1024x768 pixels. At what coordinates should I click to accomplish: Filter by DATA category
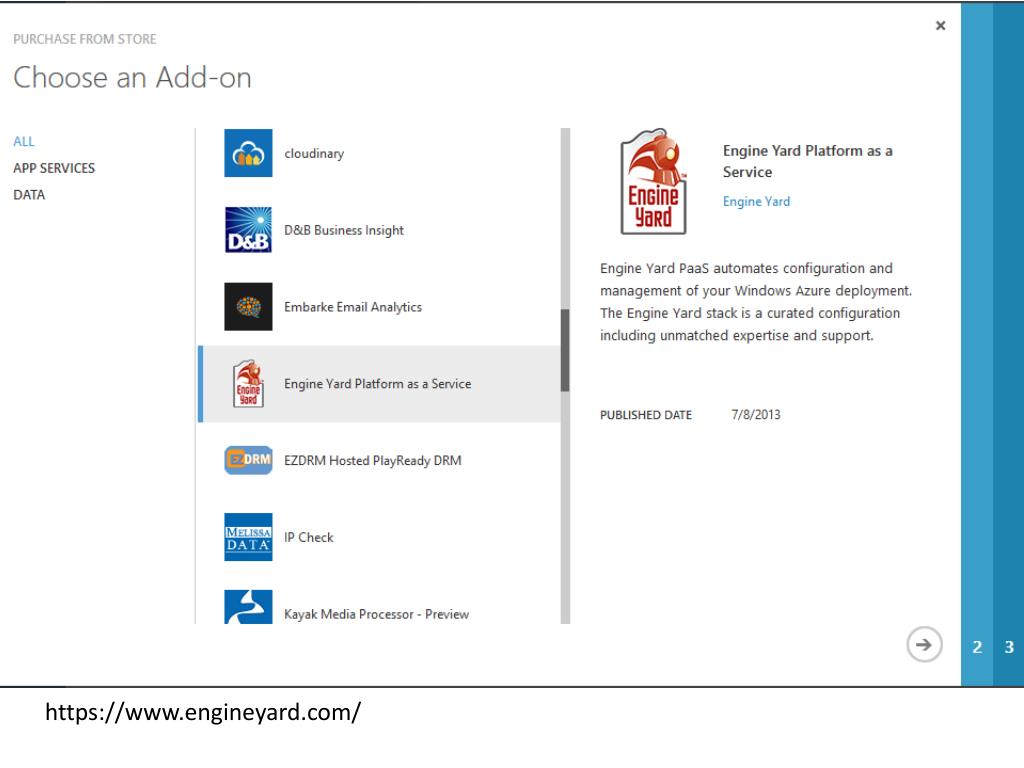click(29, 195)
